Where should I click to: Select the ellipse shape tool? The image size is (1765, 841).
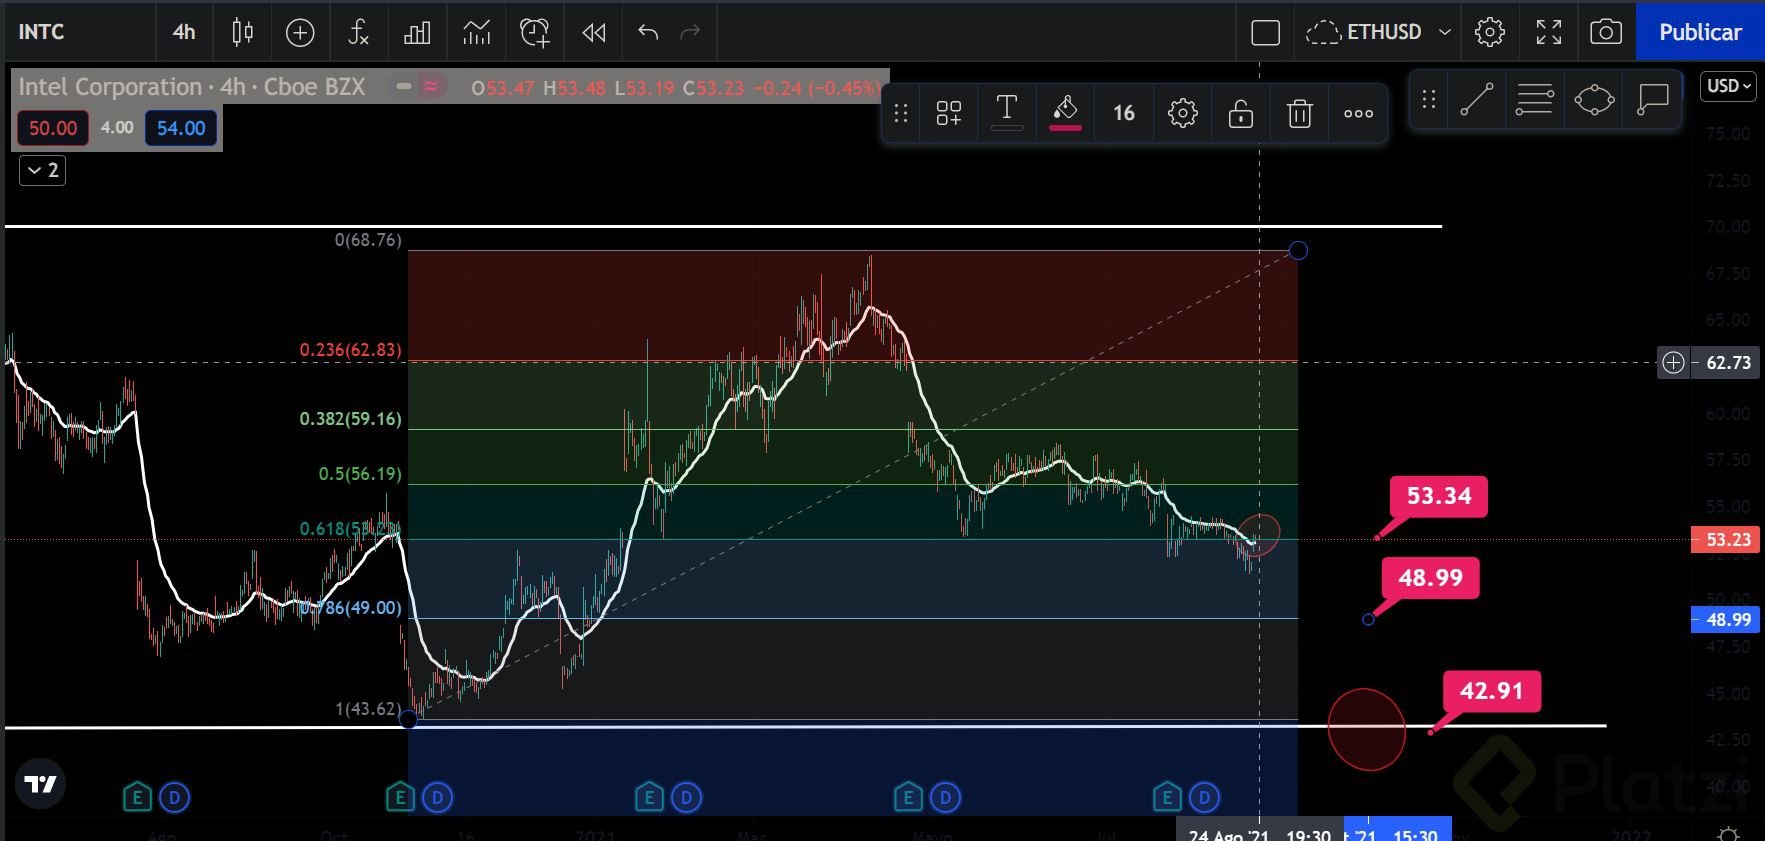click(1594, 99)
